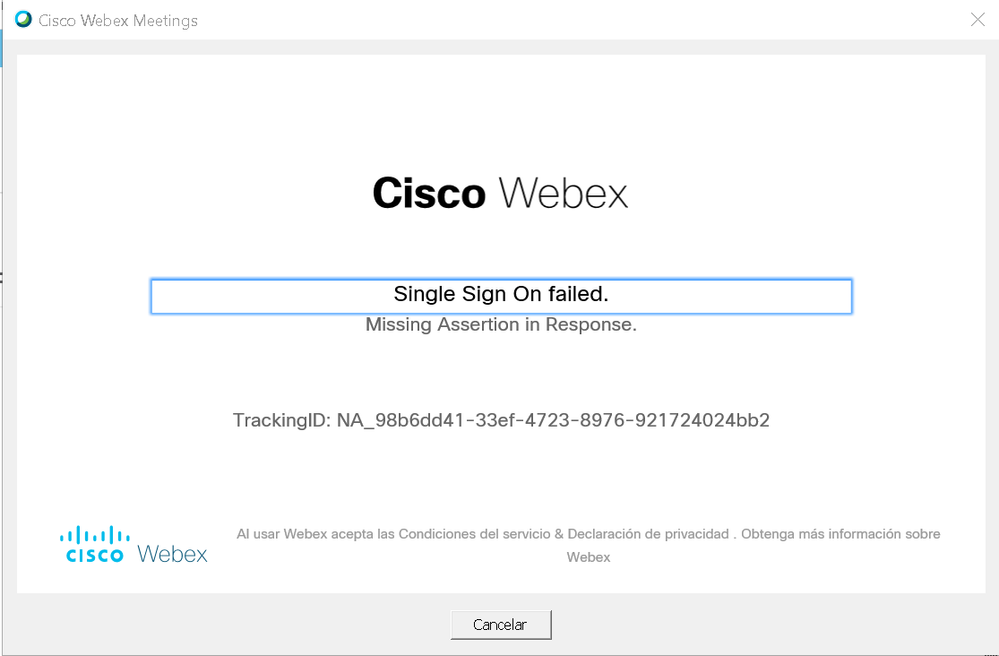Open the Condiciones del servicio link

475,534
